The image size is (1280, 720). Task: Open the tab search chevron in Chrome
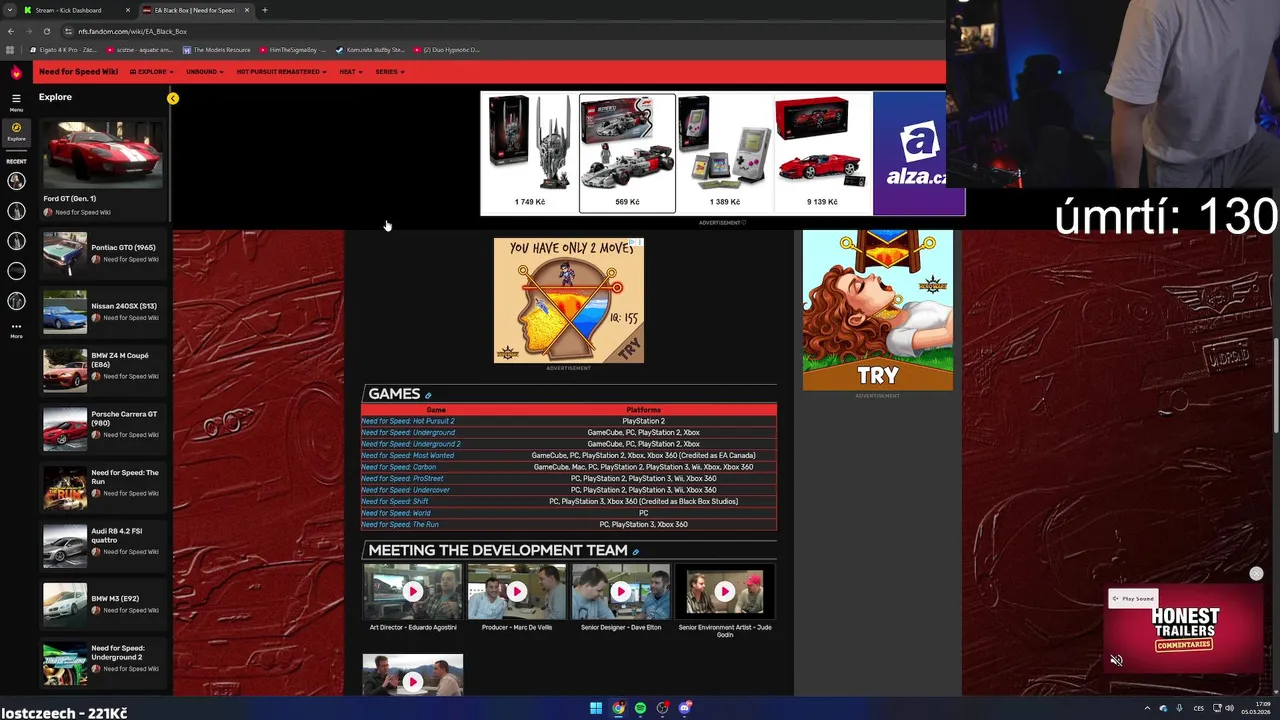(10, 10)
